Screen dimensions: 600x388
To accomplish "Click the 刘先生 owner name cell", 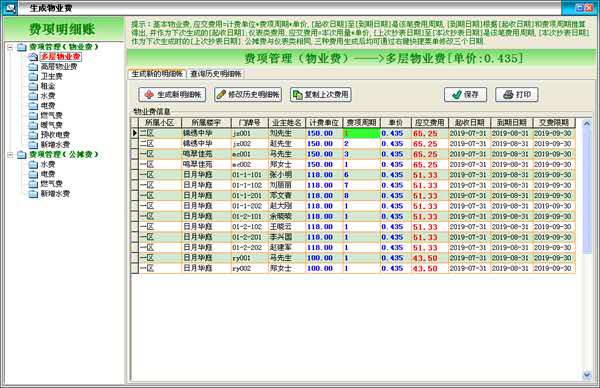I will point(287,133).
